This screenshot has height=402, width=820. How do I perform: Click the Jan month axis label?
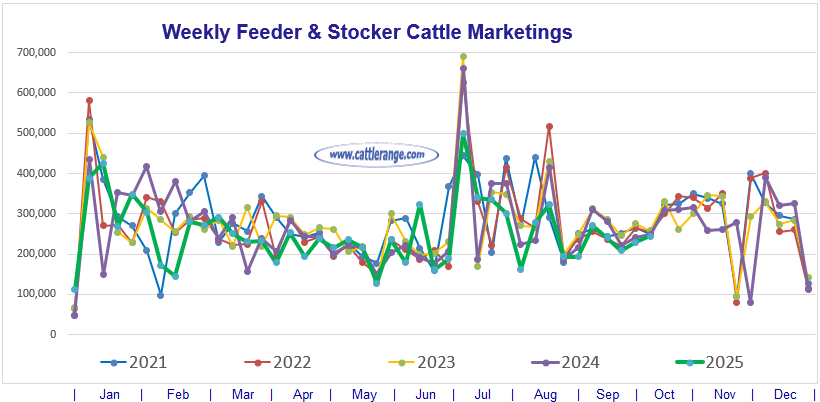(x=109, y=394)
